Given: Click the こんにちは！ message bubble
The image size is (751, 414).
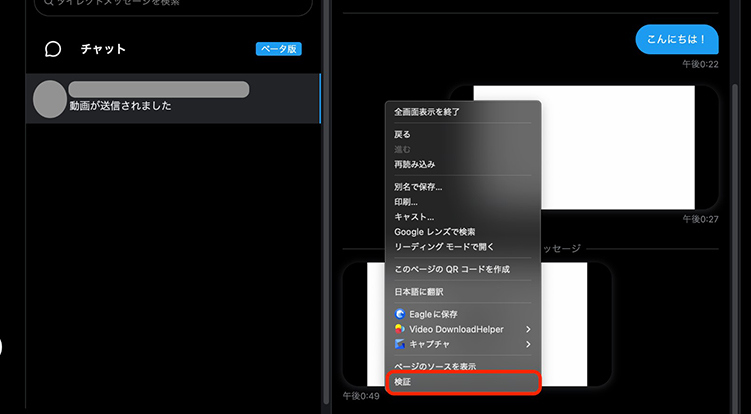Looking at the screenshot, I should [677, 39].
